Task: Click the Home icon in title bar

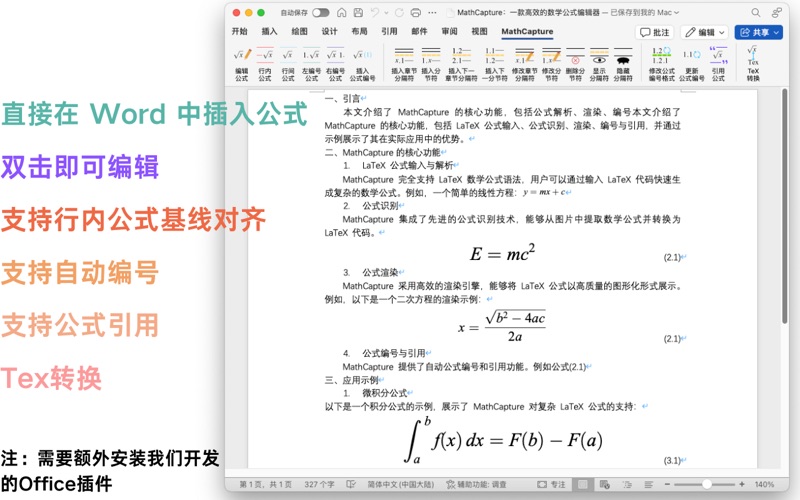Action: [341, 13]
